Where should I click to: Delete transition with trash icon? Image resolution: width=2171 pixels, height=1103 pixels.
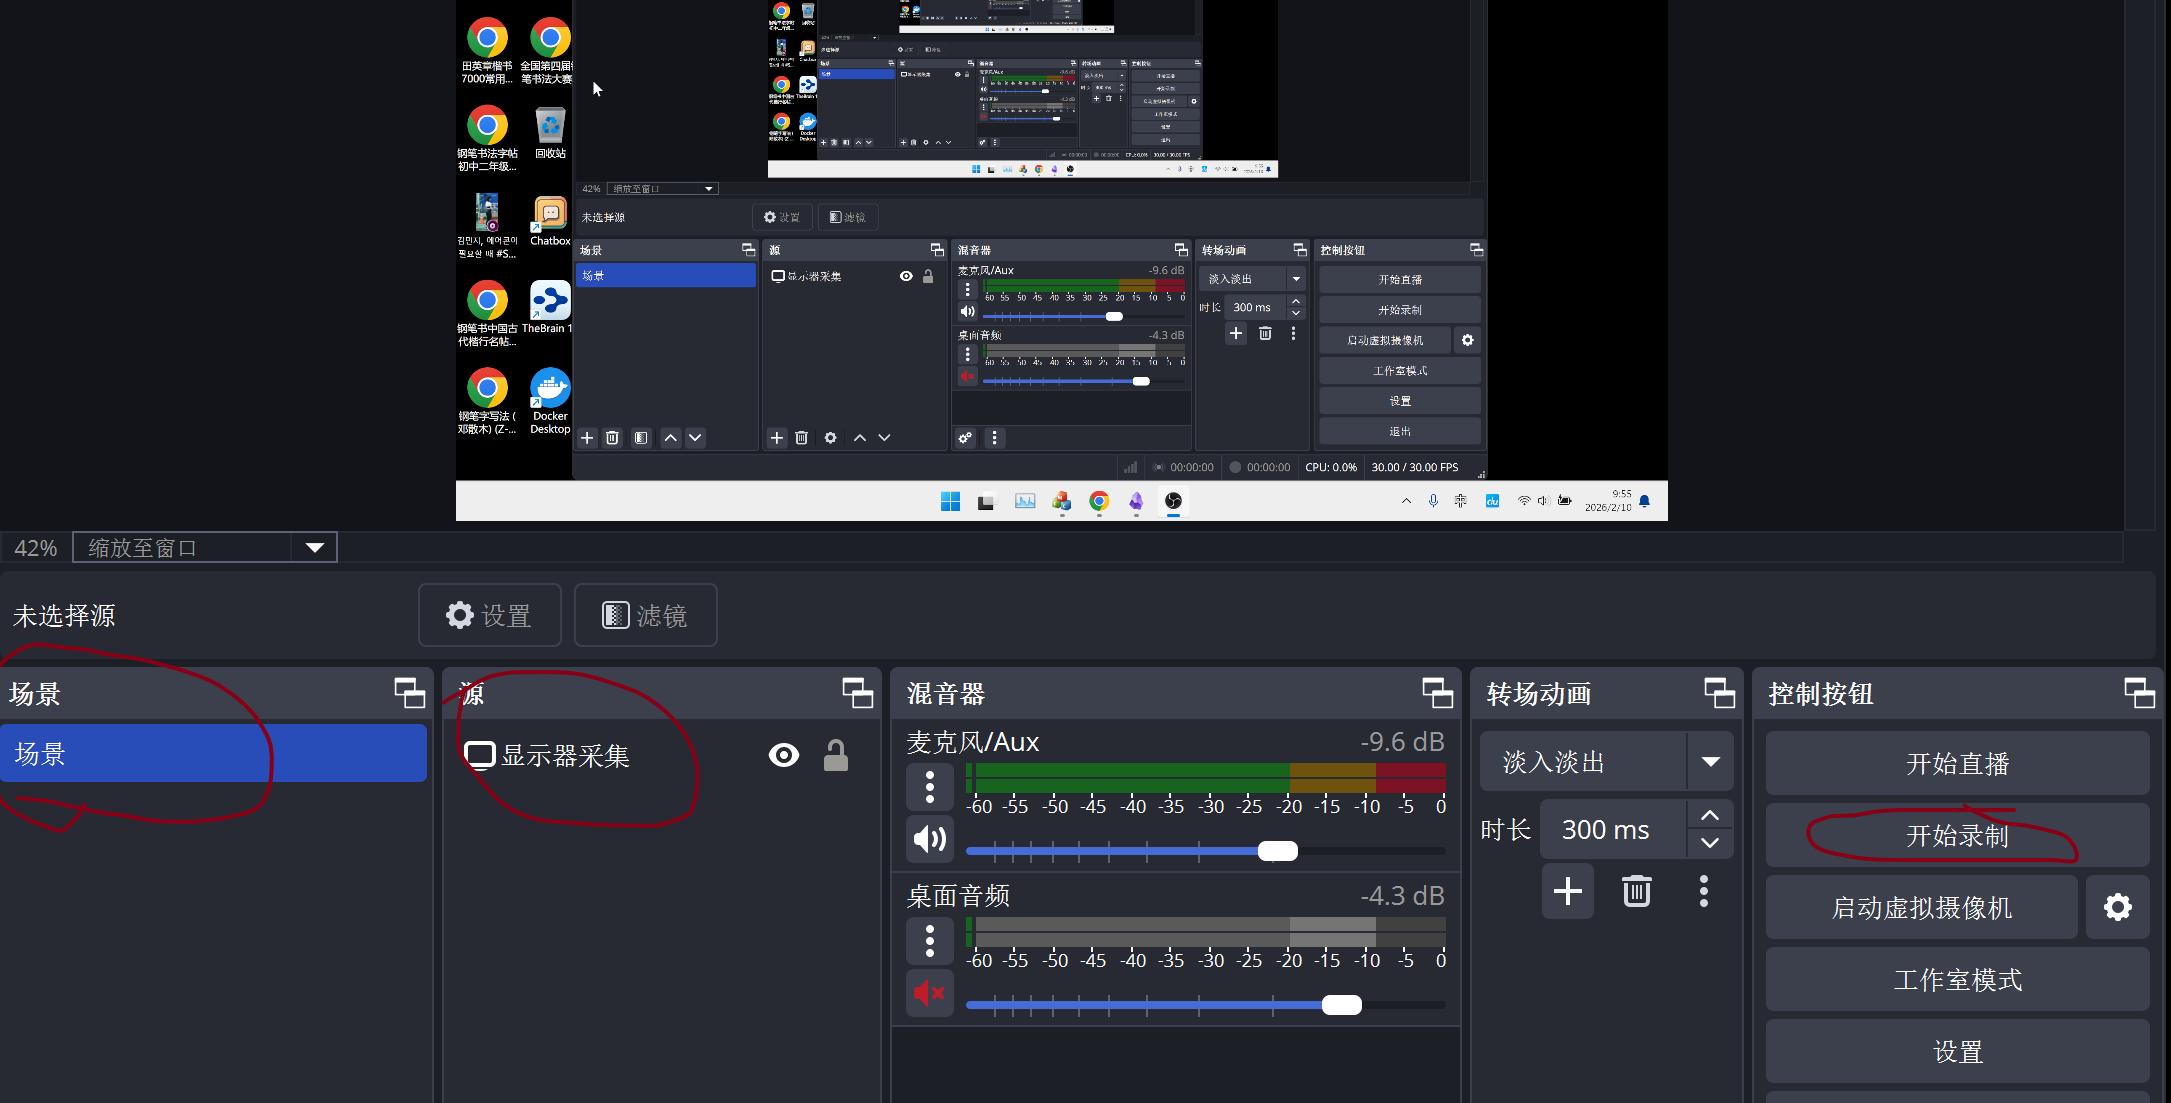click(x=1636, y=891)
